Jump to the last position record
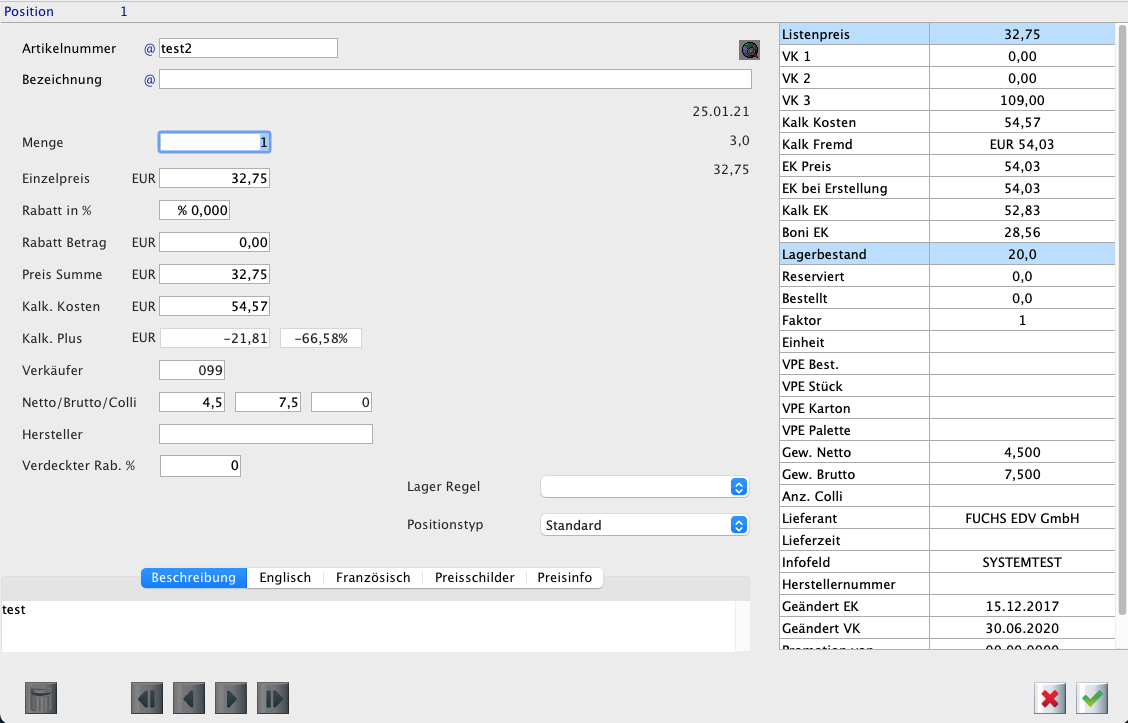Screen dimensions: 1128x723 coord(272,697)
